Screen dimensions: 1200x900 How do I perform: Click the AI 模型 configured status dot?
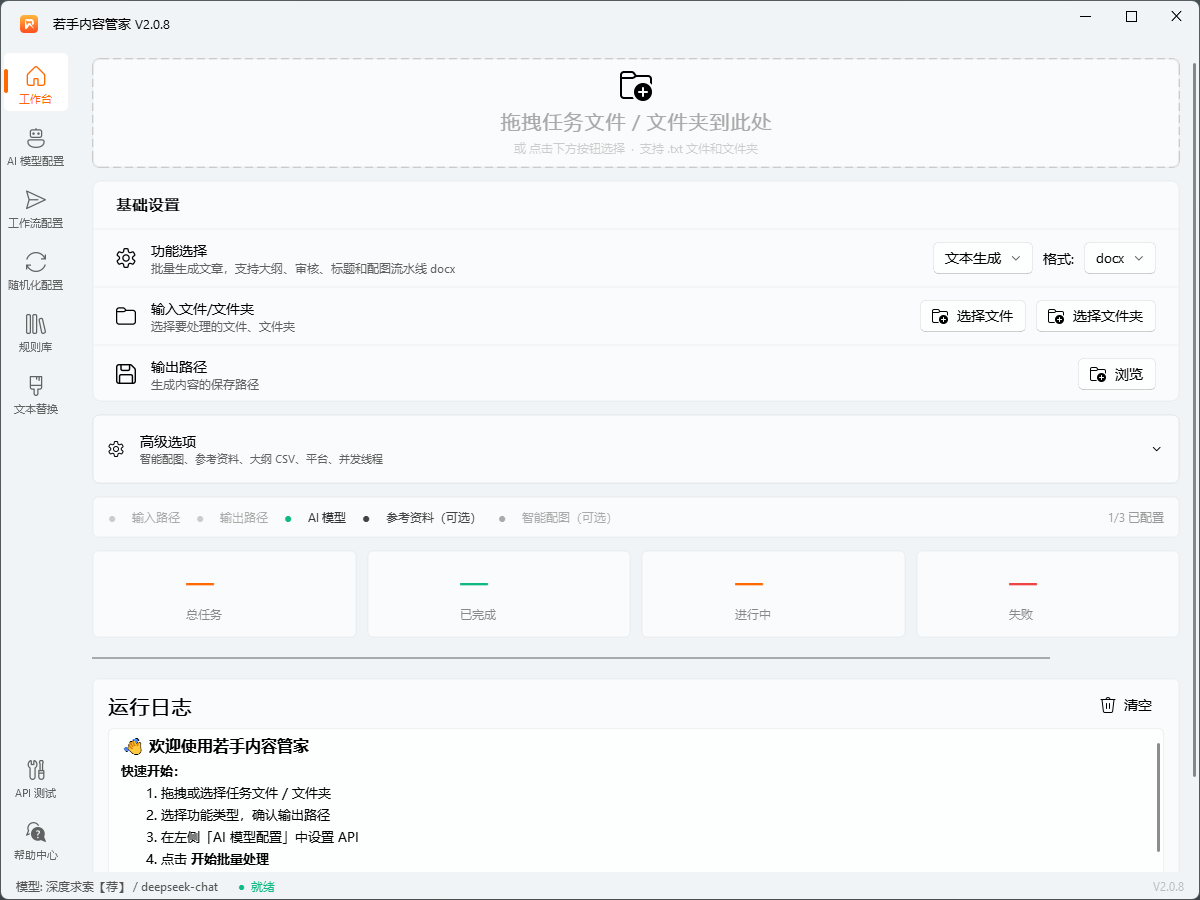[290, 517]
